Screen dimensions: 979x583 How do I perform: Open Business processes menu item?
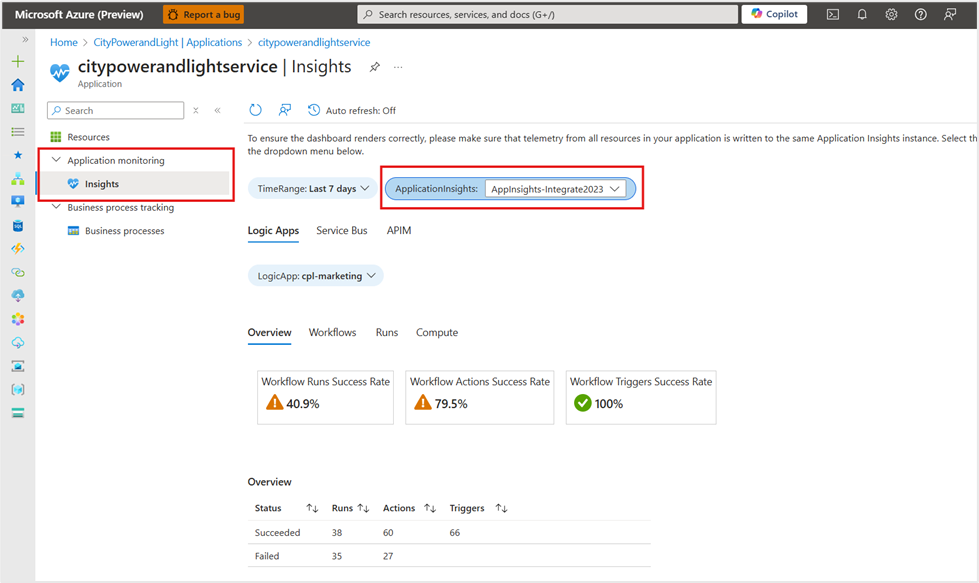(x=124, y=231)
